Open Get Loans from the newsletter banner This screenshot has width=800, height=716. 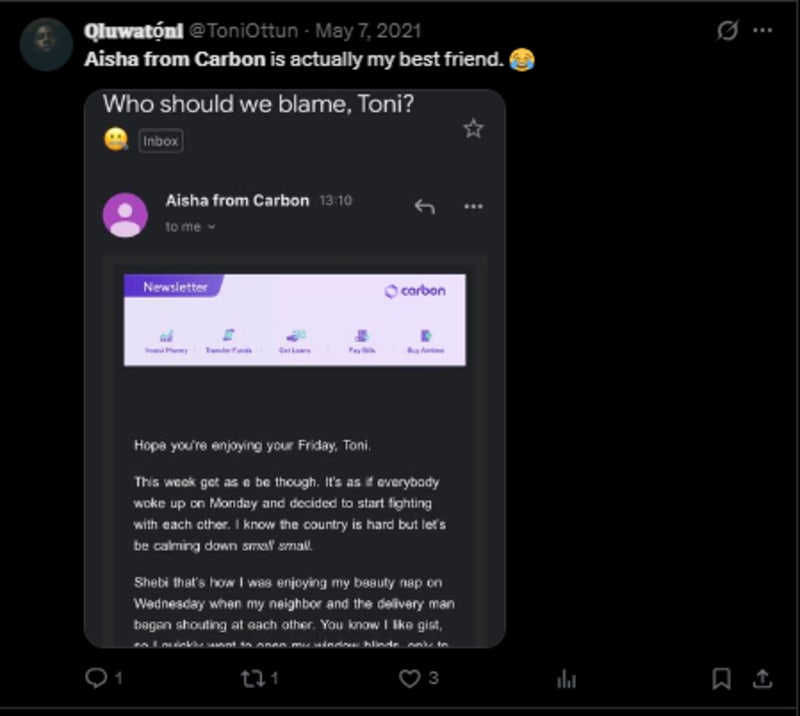296,338
